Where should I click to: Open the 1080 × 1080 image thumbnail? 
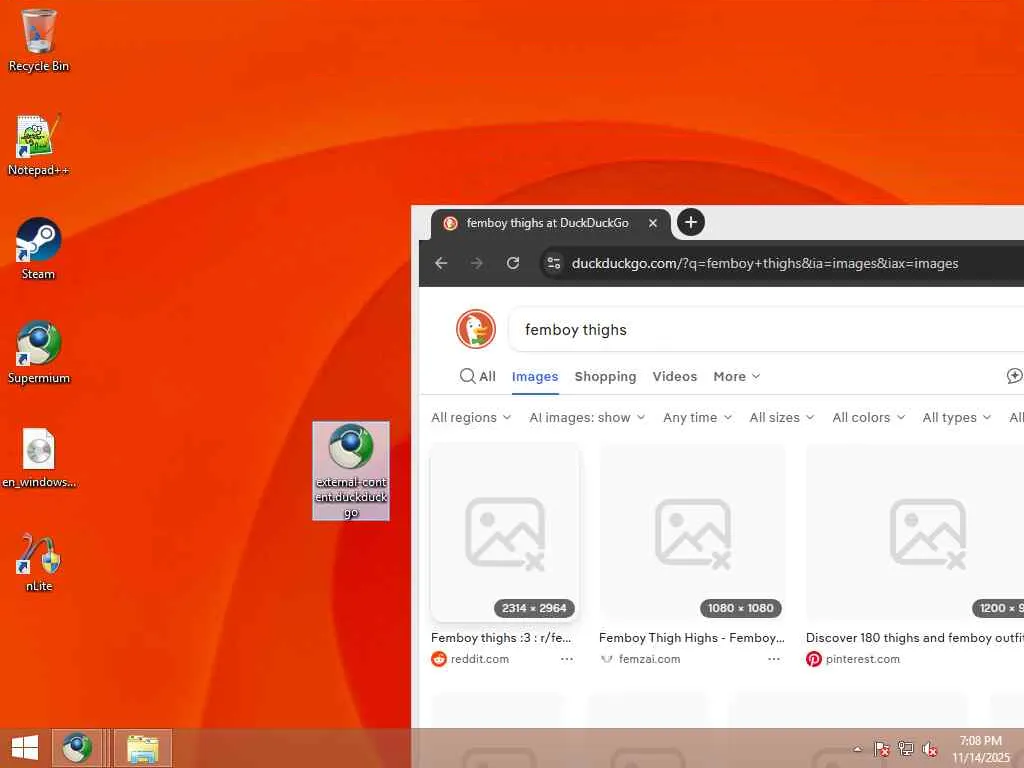coord(692,532)
